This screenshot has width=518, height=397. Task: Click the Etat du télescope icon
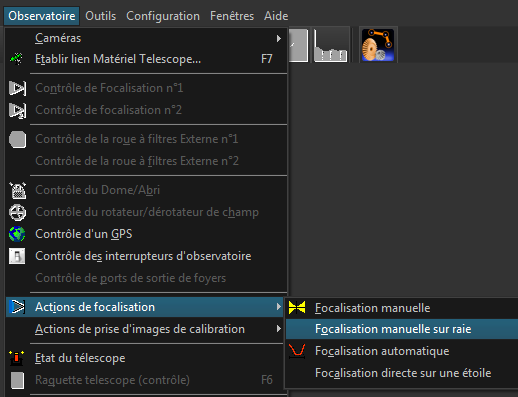click(16, 358)
